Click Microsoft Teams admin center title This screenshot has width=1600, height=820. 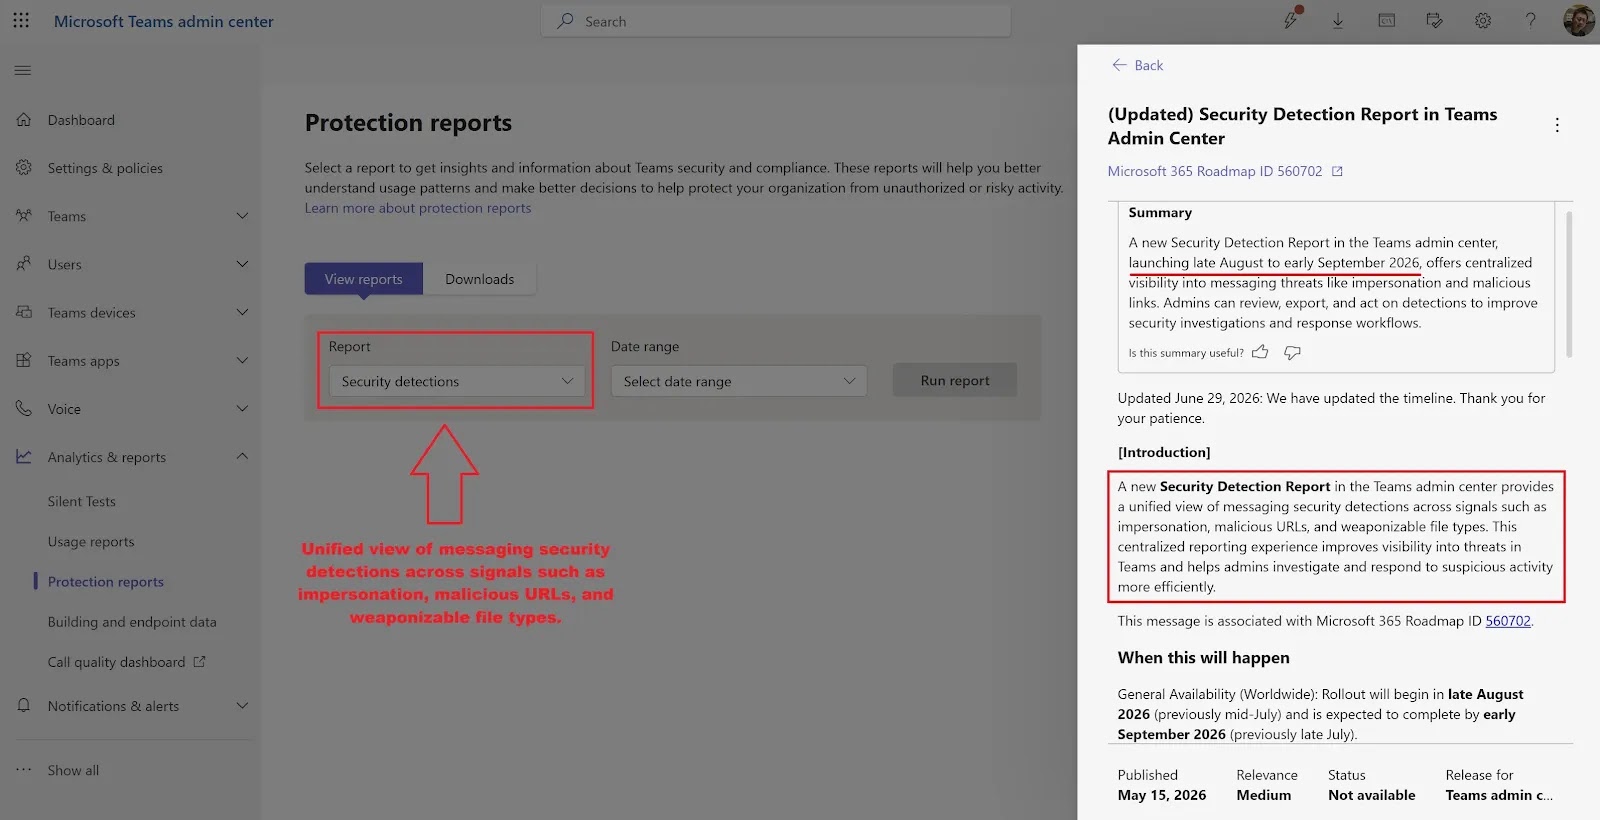(x=164, y=21)
